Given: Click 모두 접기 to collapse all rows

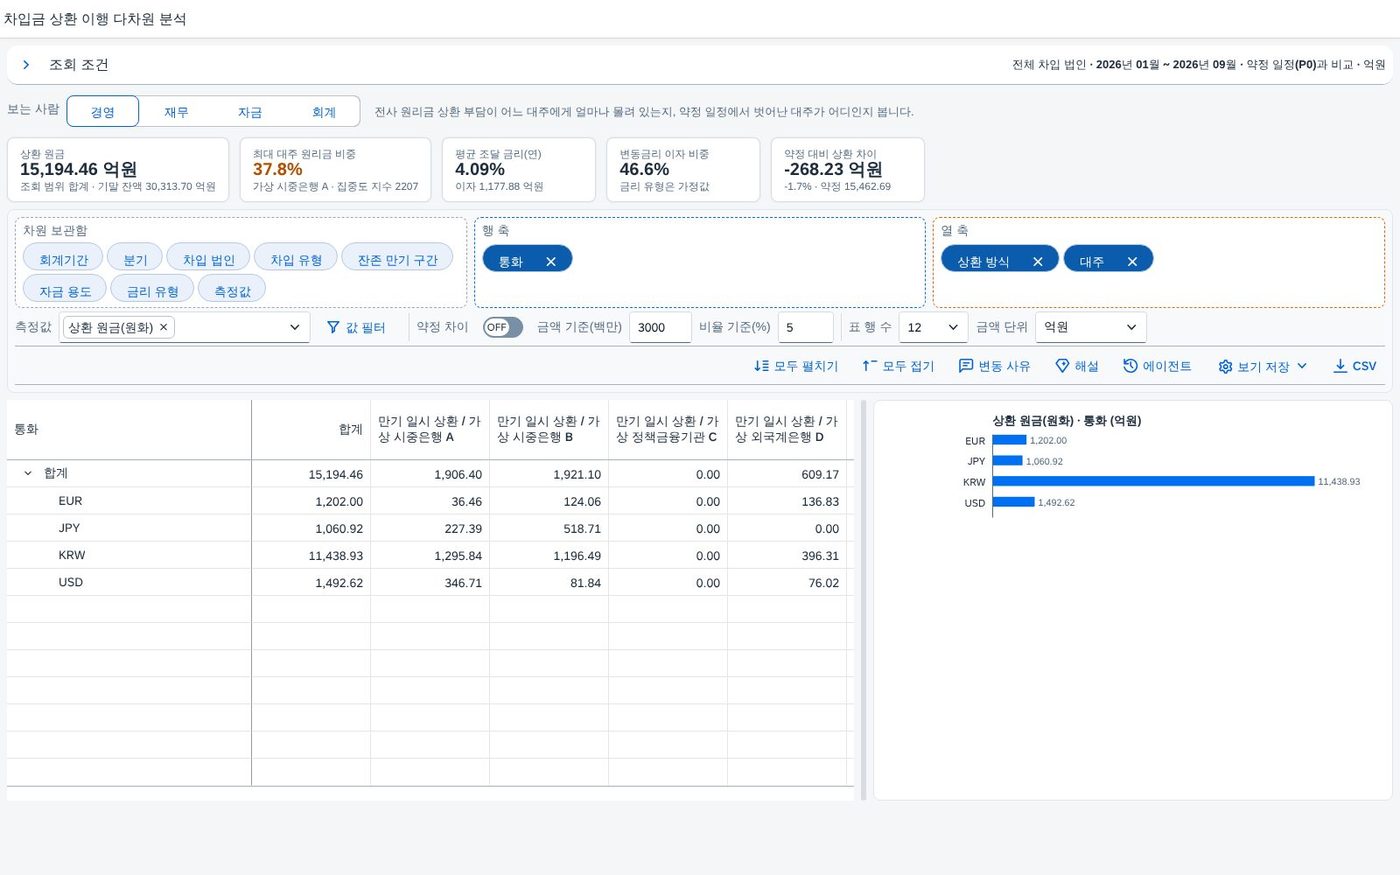Looking at the screenshot, I should (898, 366).
